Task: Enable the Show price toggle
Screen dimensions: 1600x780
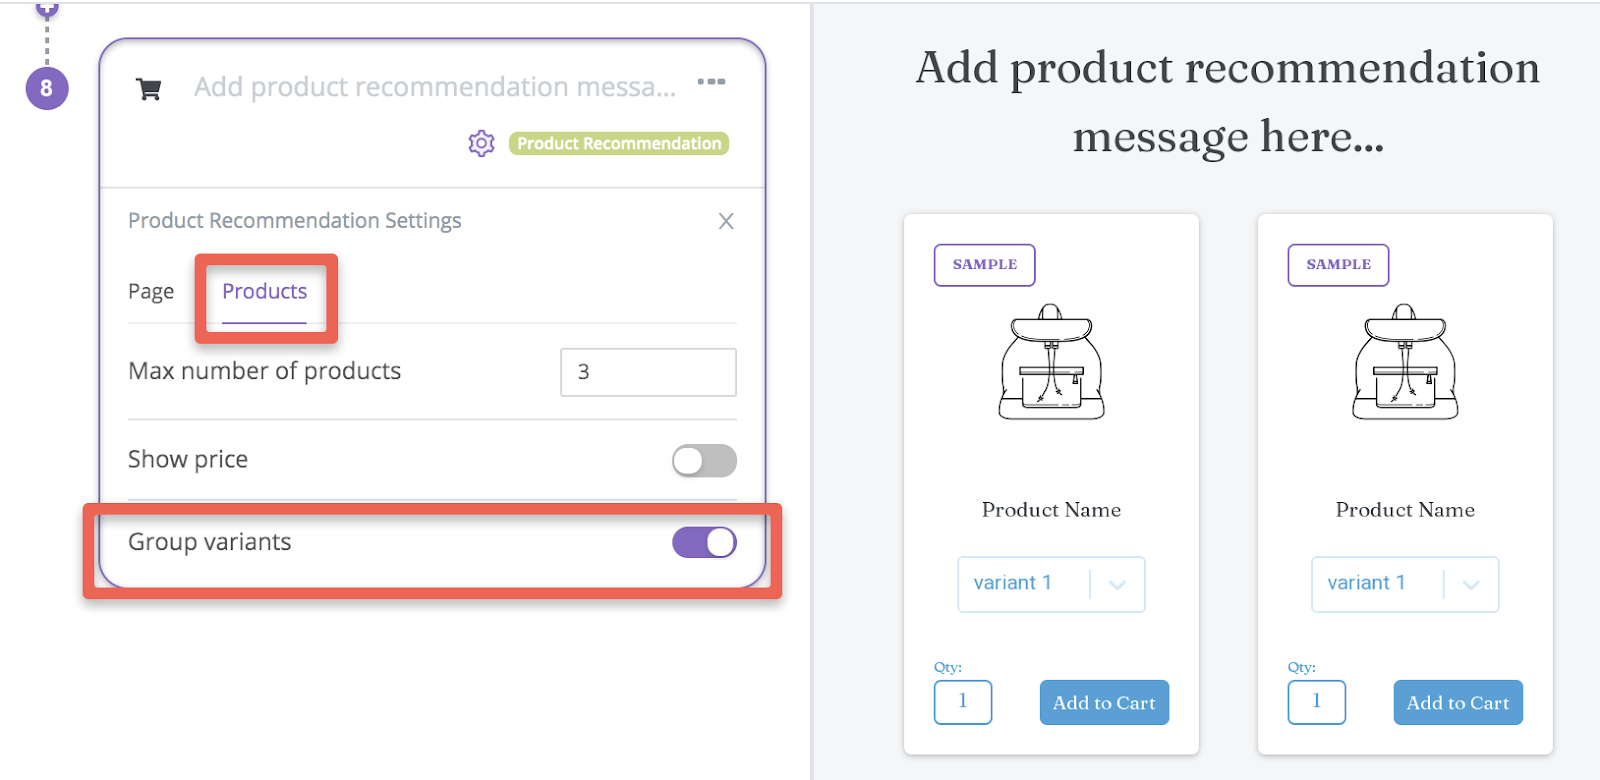Action: [x=704, y=461]
